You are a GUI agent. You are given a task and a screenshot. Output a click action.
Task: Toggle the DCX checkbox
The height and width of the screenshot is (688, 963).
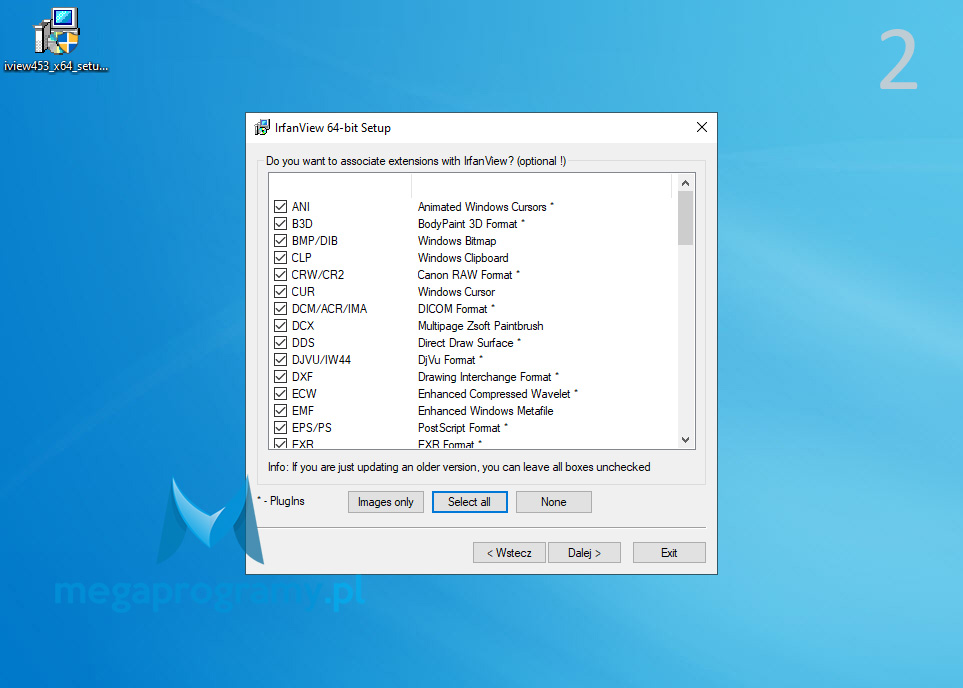pos(281,326)
